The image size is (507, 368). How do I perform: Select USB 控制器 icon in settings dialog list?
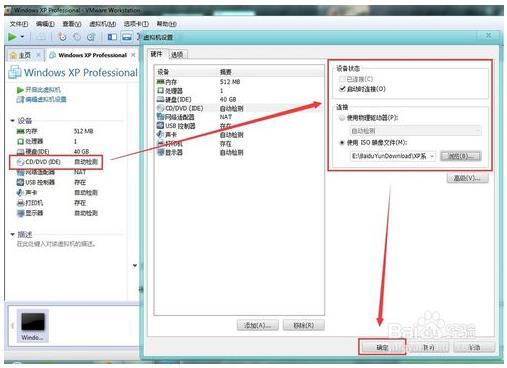coord(161,126)
